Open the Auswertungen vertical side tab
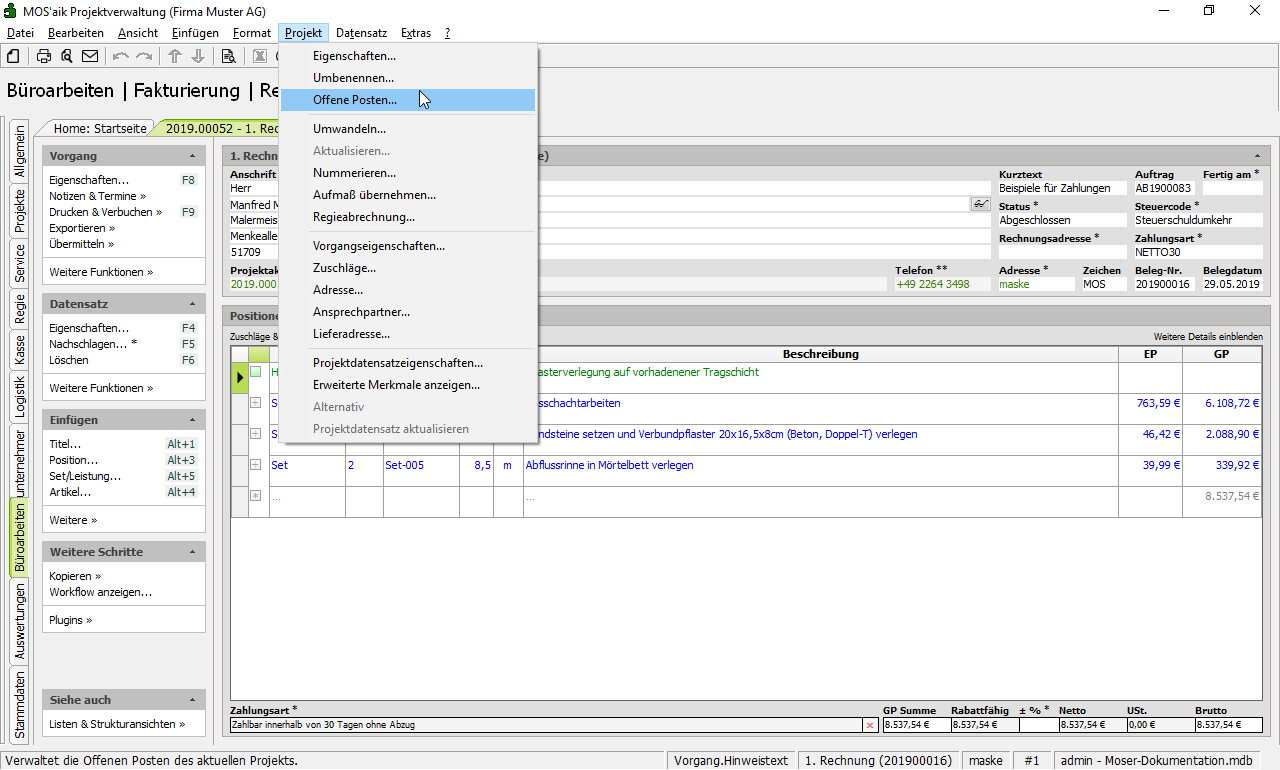This screenshot has width=1280, height=770. (20, 621)
